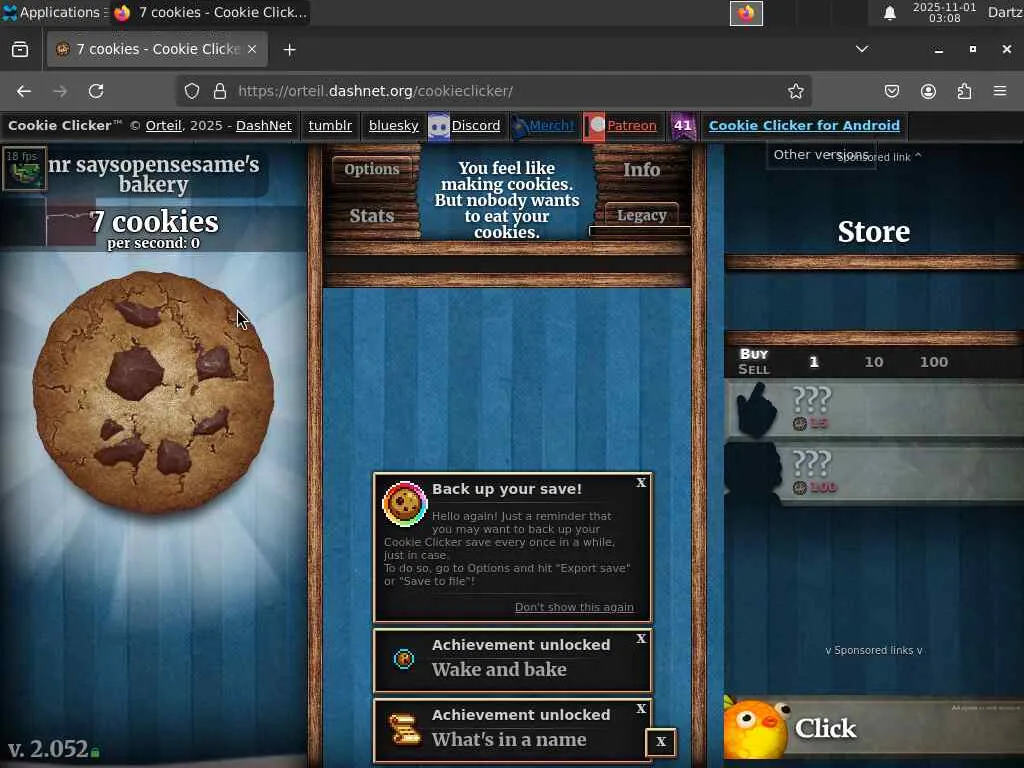Screen dimensions: 1024x768
Task: Focus the URL address bar
Action: click(496, 91)
